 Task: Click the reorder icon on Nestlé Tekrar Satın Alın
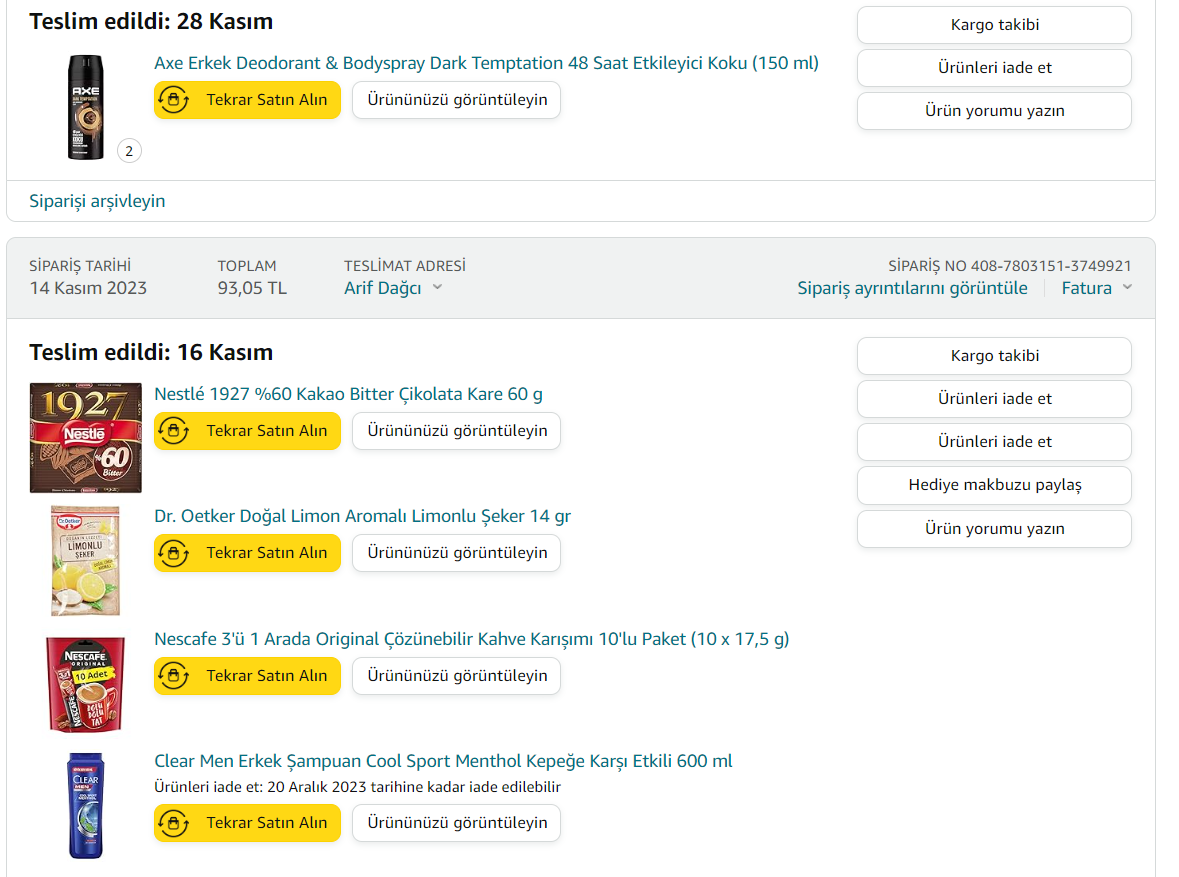(x=174, y=431)
